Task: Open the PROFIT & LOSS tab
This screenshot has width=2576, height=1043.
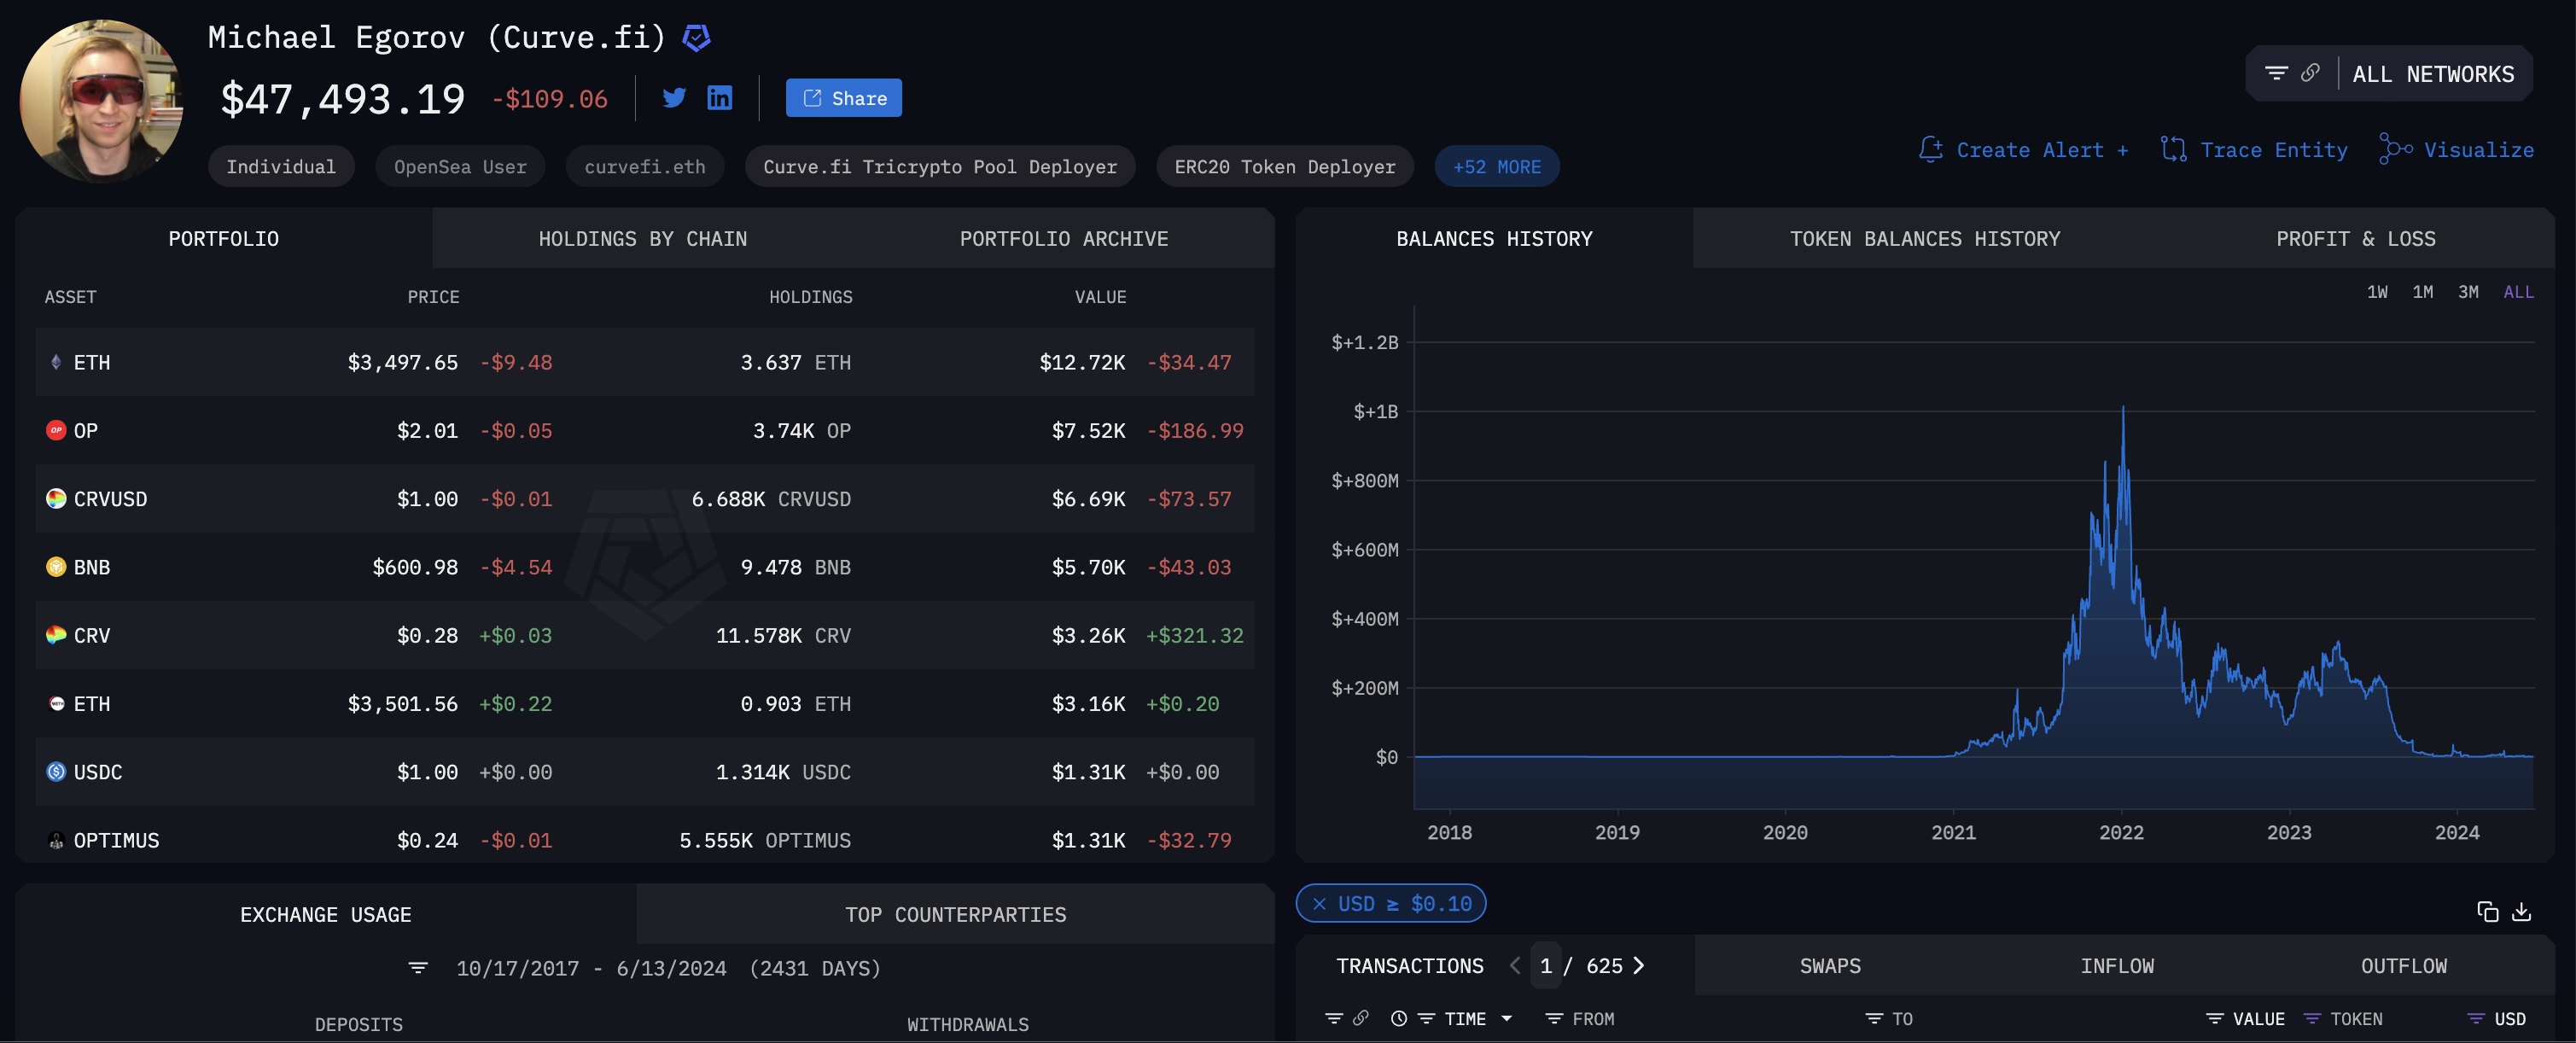Action: pos(2355,238)
